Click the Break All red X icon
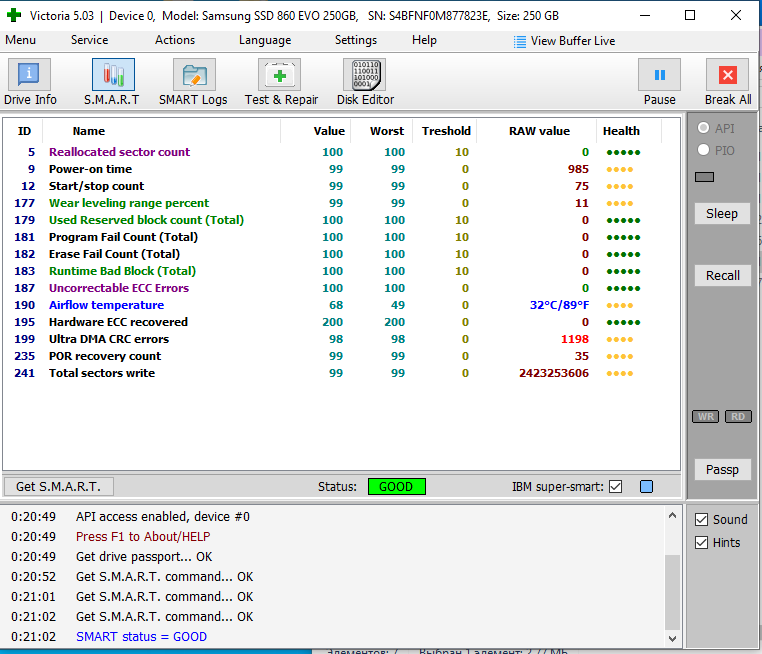762x654 pixels. (727, 75)
